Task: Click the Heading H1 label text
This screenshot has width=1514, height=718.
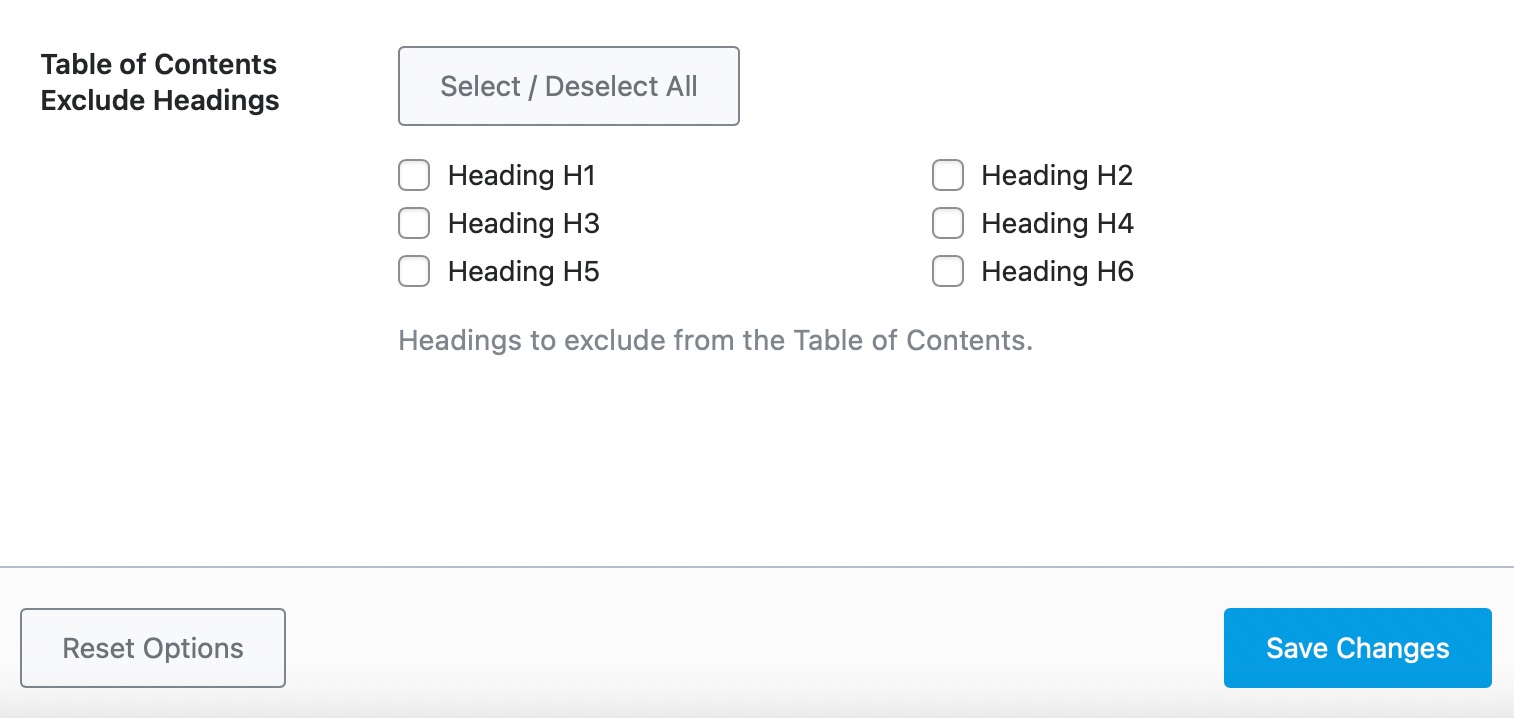Action: pyautogui.click(x=522, y=175)
